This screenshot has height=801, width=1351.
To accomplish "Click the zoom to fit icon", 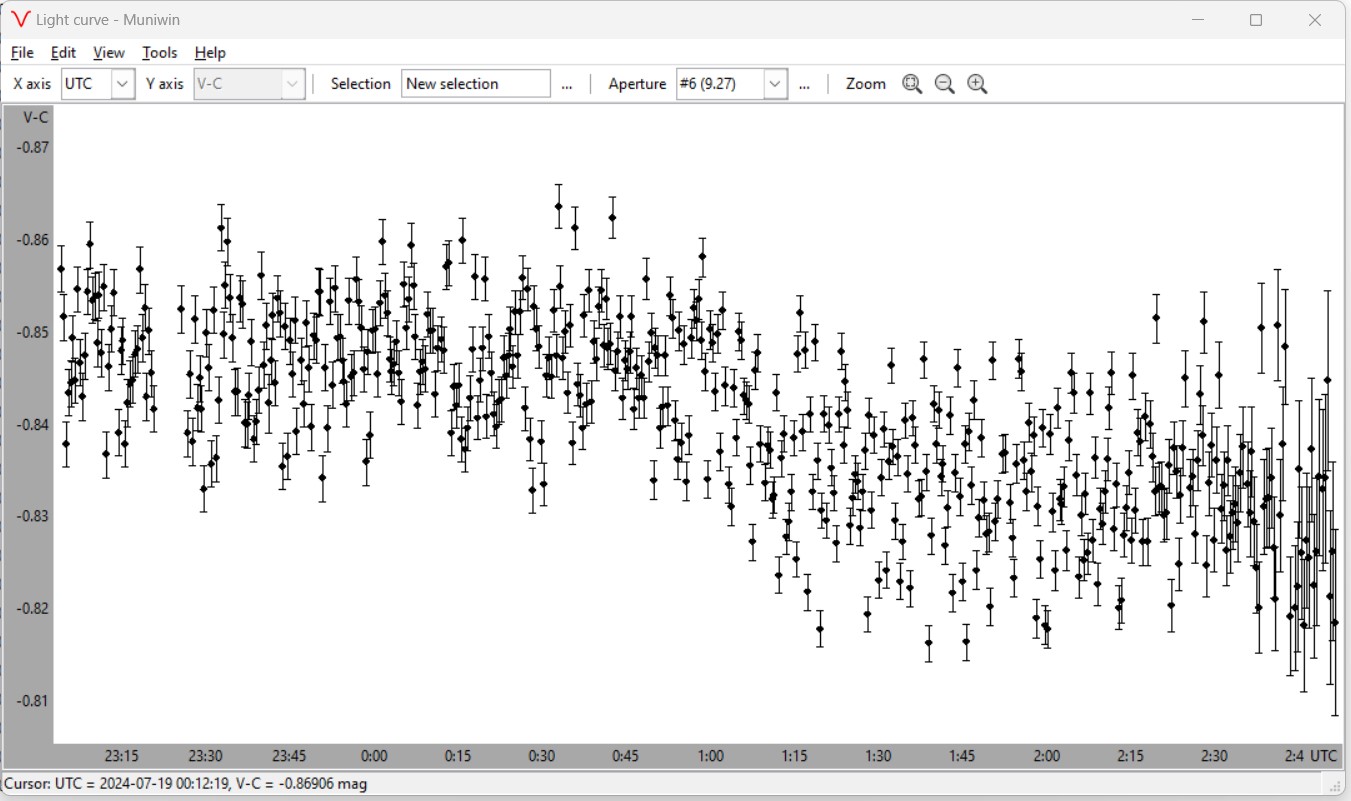I will [x=911, y=84].
